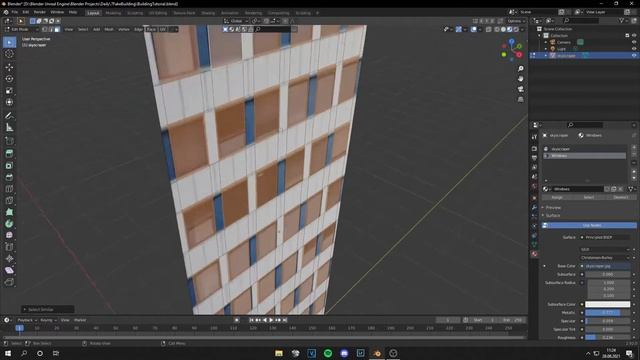This screenshot has width=640, height=360.
Task: Toggle camera view from viewport gizmo
Action: tap(520, 89)
